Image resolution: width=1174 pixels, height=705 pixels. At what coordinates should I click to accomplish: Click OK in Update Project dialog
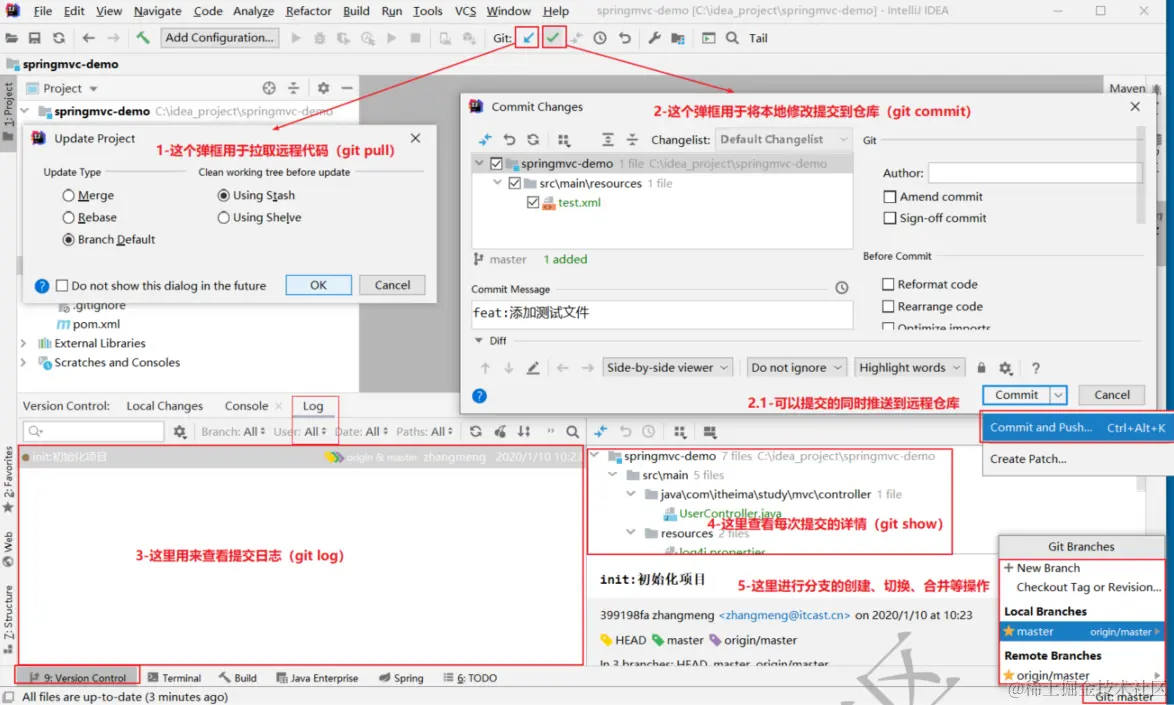point(318,285)
